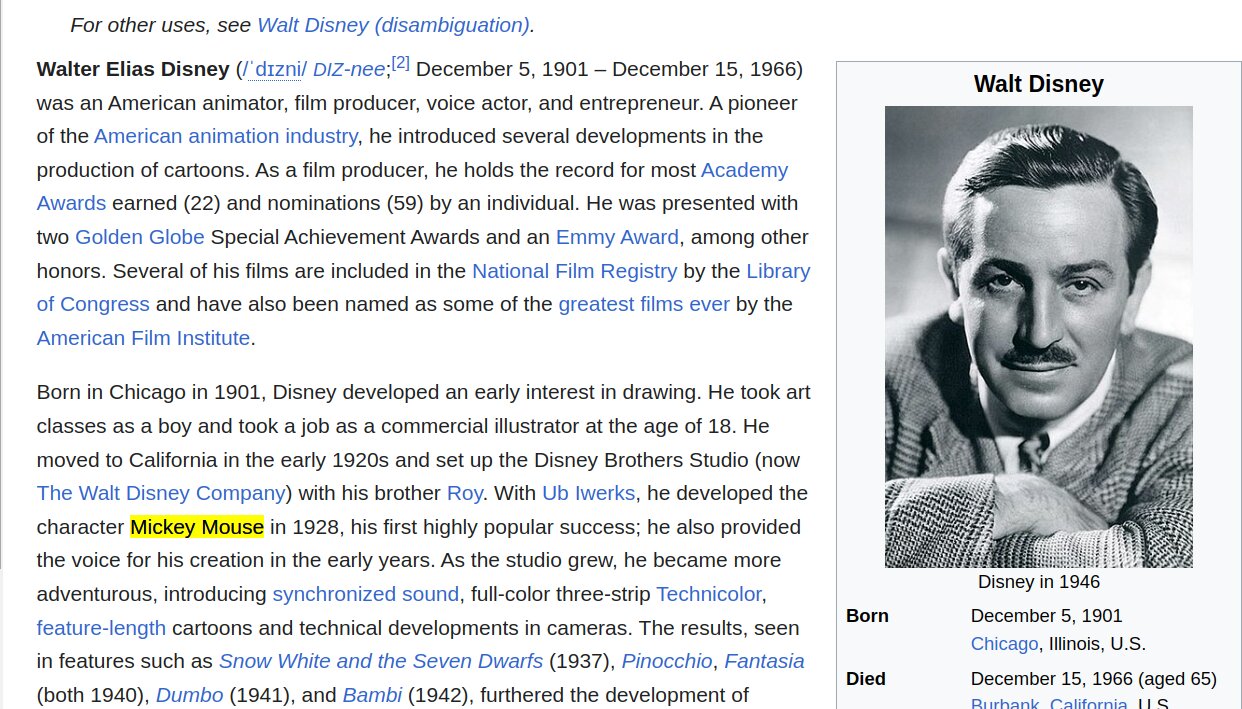The image size is (1242, 709).
Task: Click the highlighted Mickey Mouse text
Action: point(197,527)
